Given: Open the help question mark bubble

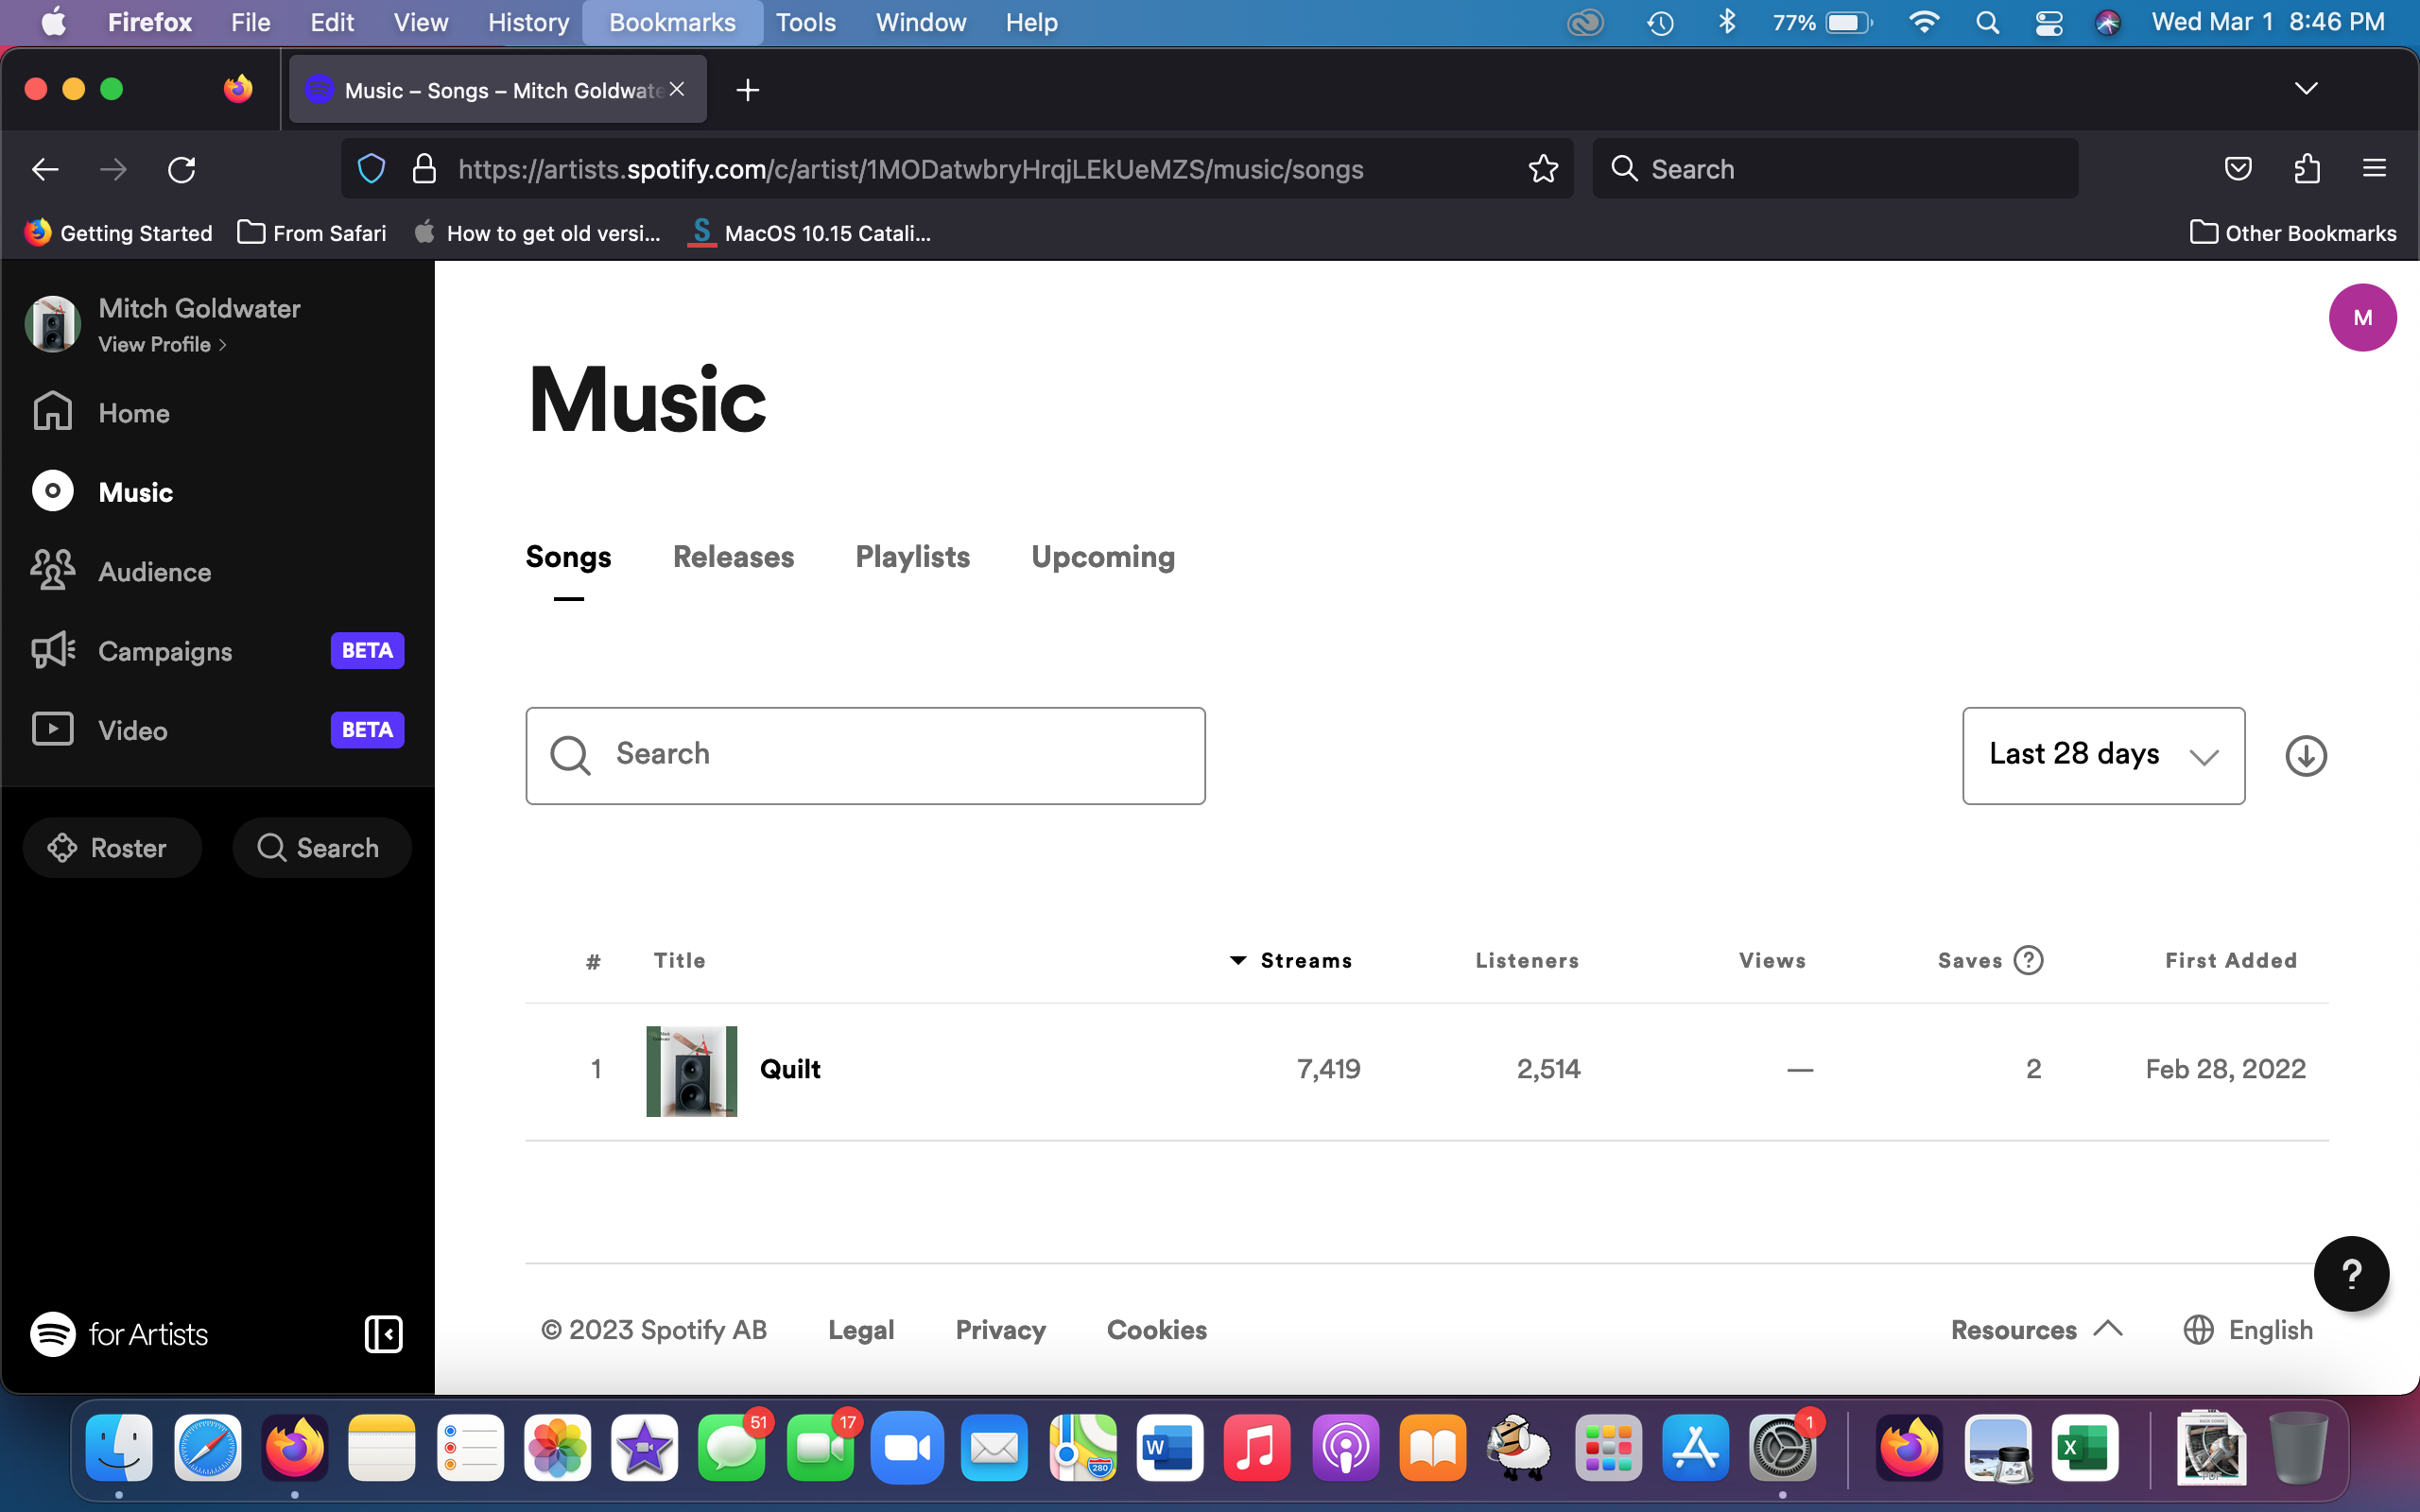Looking at the screenshot, I should click(2350, 1273).
